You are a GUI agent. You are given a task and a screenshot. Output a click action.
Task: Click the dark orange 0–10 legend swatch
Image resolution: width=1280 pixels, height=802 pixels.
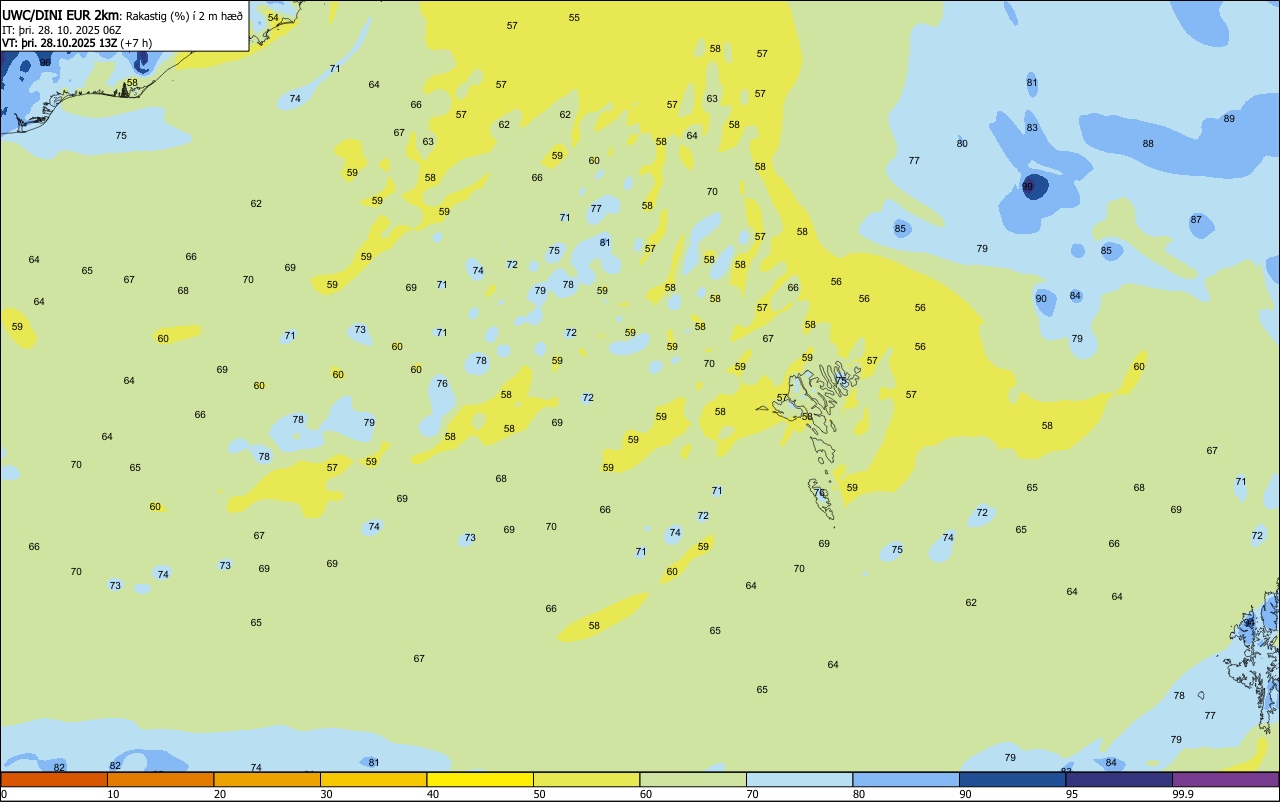point(54,779)
